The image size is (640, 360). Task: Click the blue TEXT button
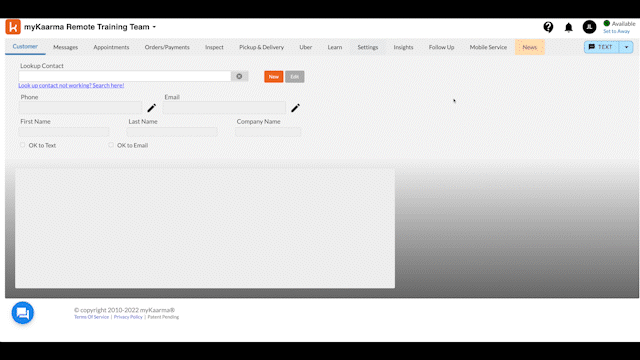click(601, 47)
